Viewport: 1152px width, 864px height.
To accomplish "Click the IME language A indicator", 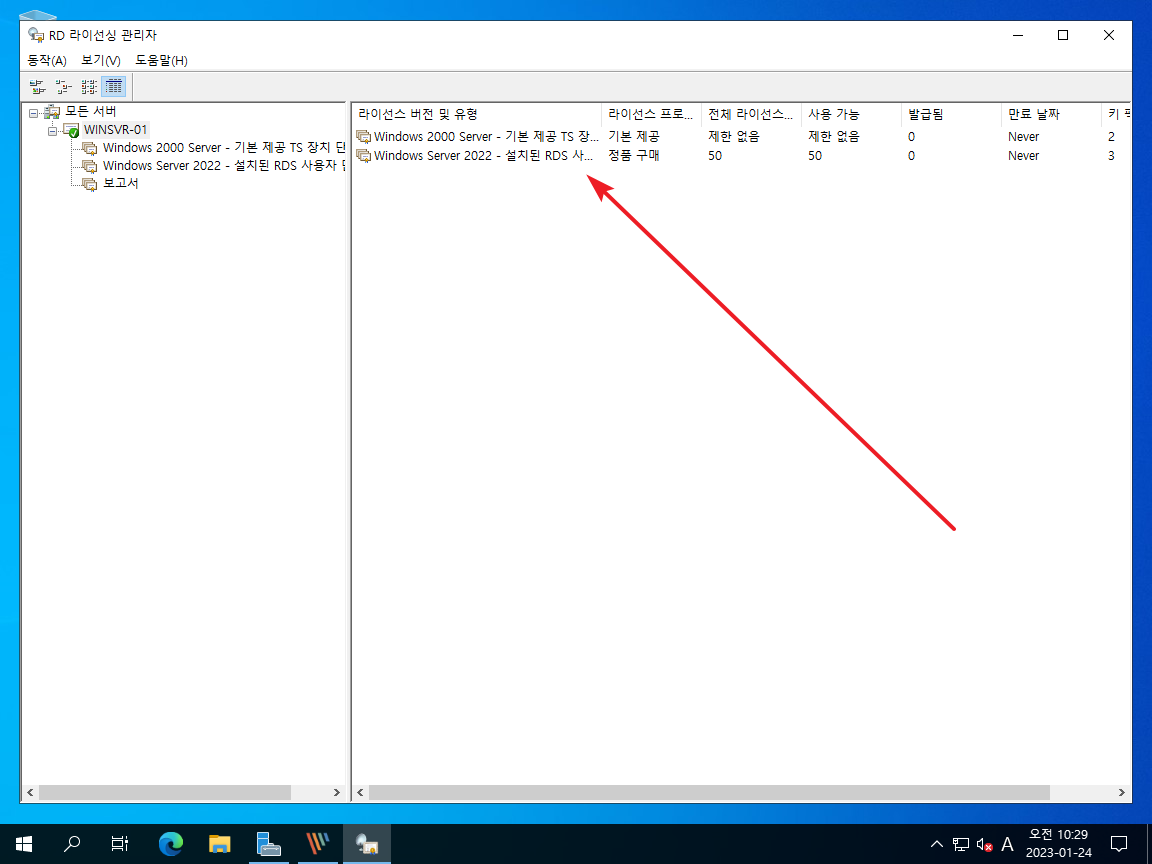I will point(1008,844).
